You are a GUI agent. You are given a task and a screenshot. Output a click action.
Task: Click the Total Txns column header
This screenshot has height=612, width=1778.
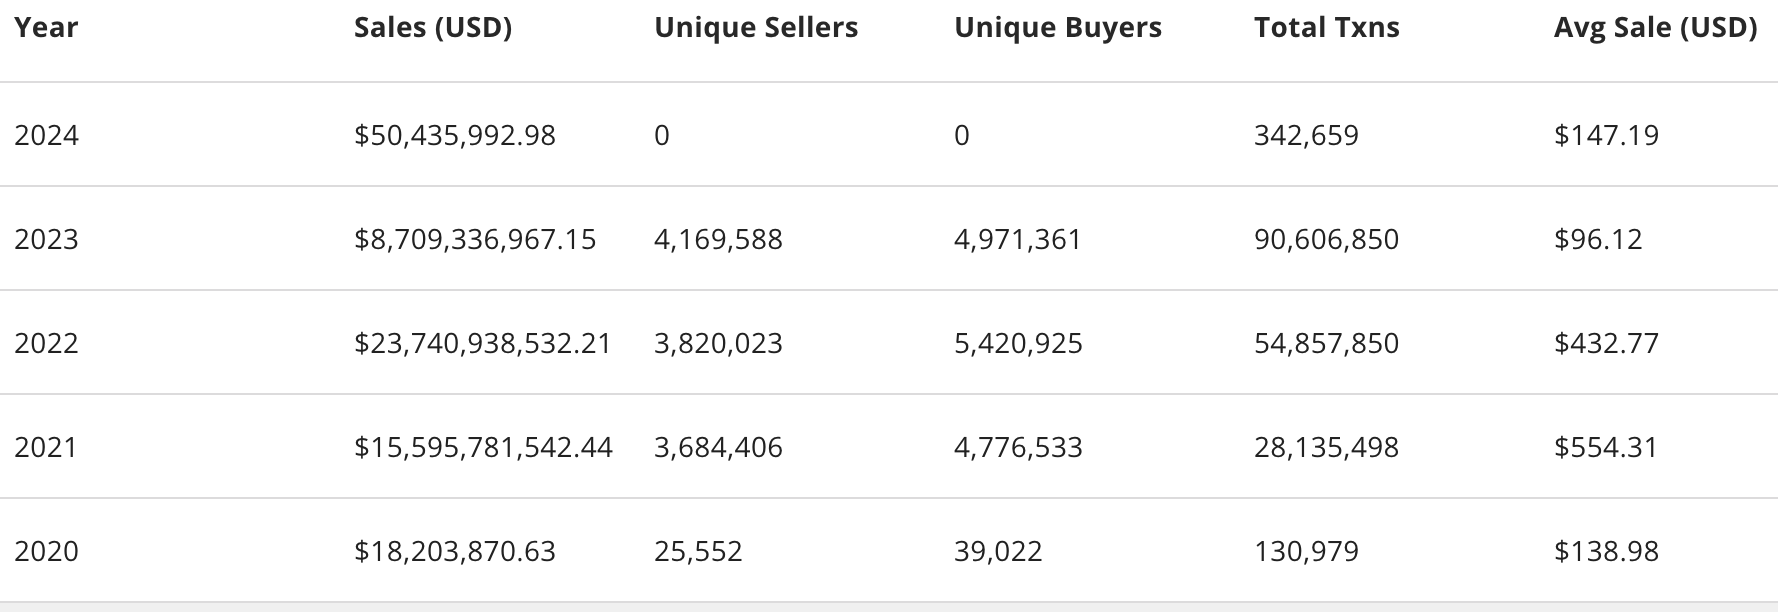[1327, 27]
